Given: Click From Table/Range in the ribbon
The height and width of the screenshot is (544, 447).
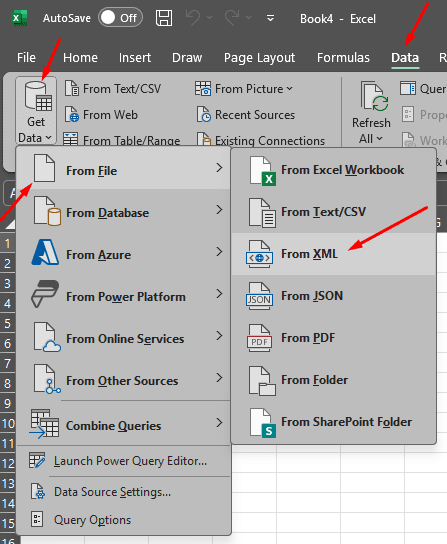Looking at the screenshot, I should [122, 139].
